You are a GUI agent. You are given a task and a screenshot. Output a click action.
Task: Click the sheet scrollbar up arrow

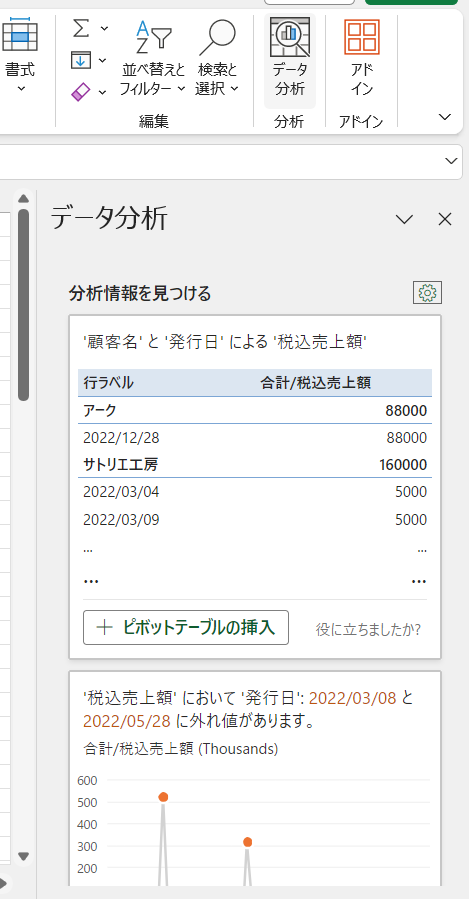(23, 198)
